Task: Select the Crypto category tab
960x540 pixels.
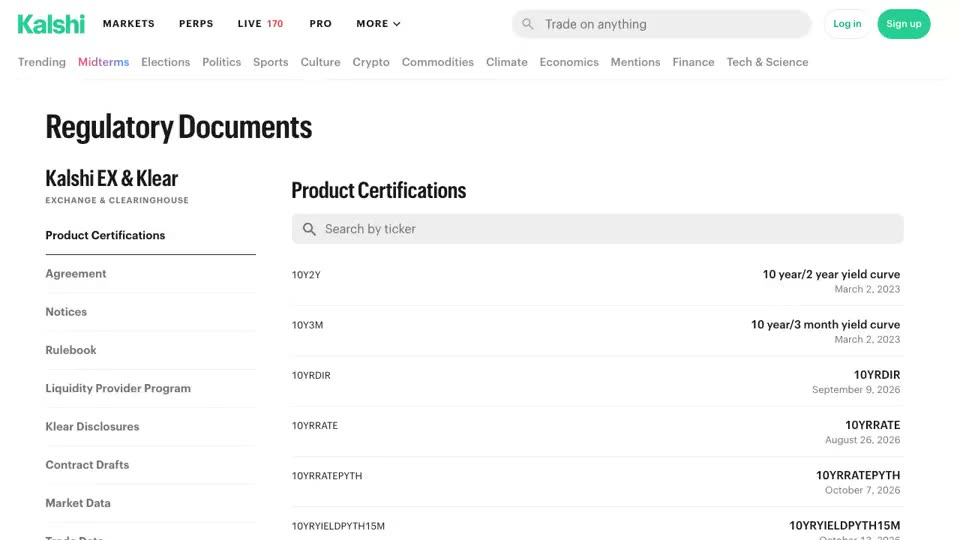Action: [x=371, y=62]
